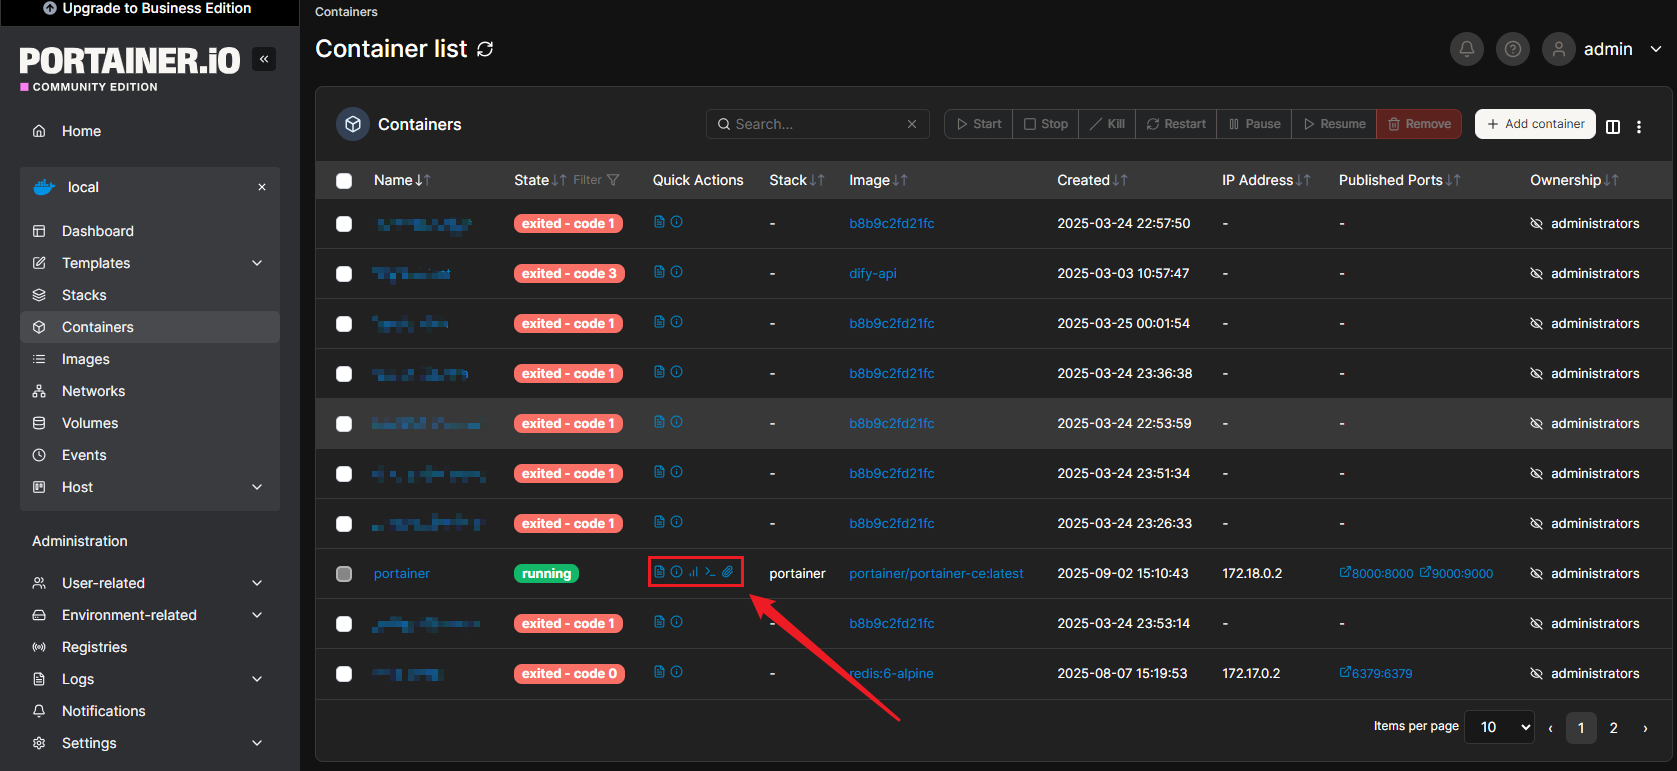Select the container created 2025-03-25 00:01:54
This screenshot has width=1677, height=771.
click(344, 324)
